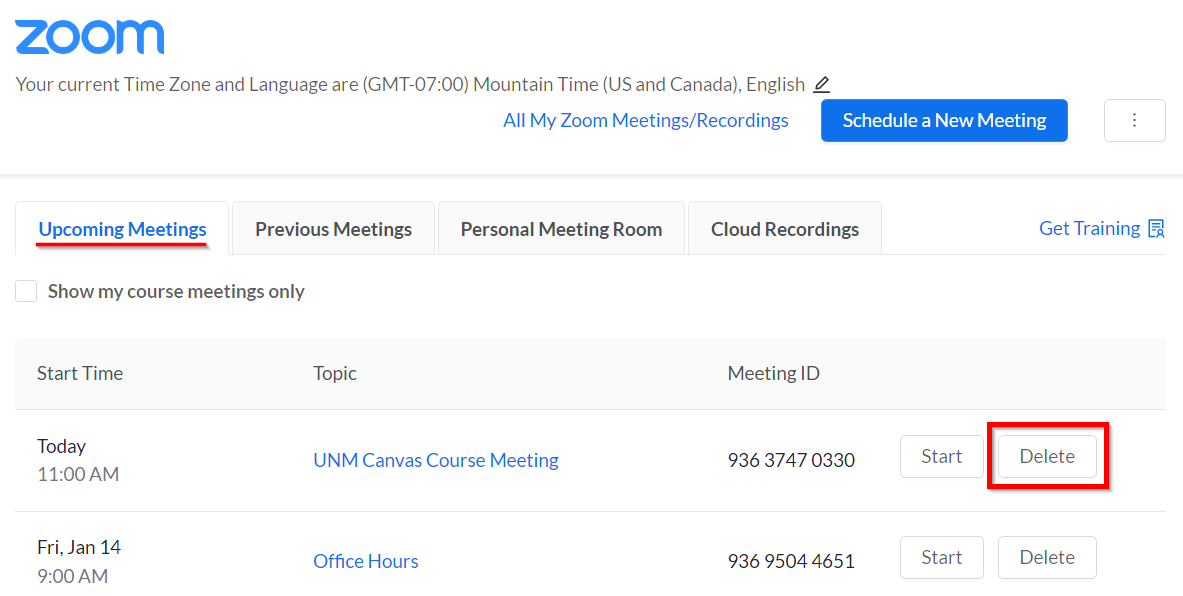Go to the Cloud Recordings tab
Viewport: 1183px width, 596px height.
784,229
